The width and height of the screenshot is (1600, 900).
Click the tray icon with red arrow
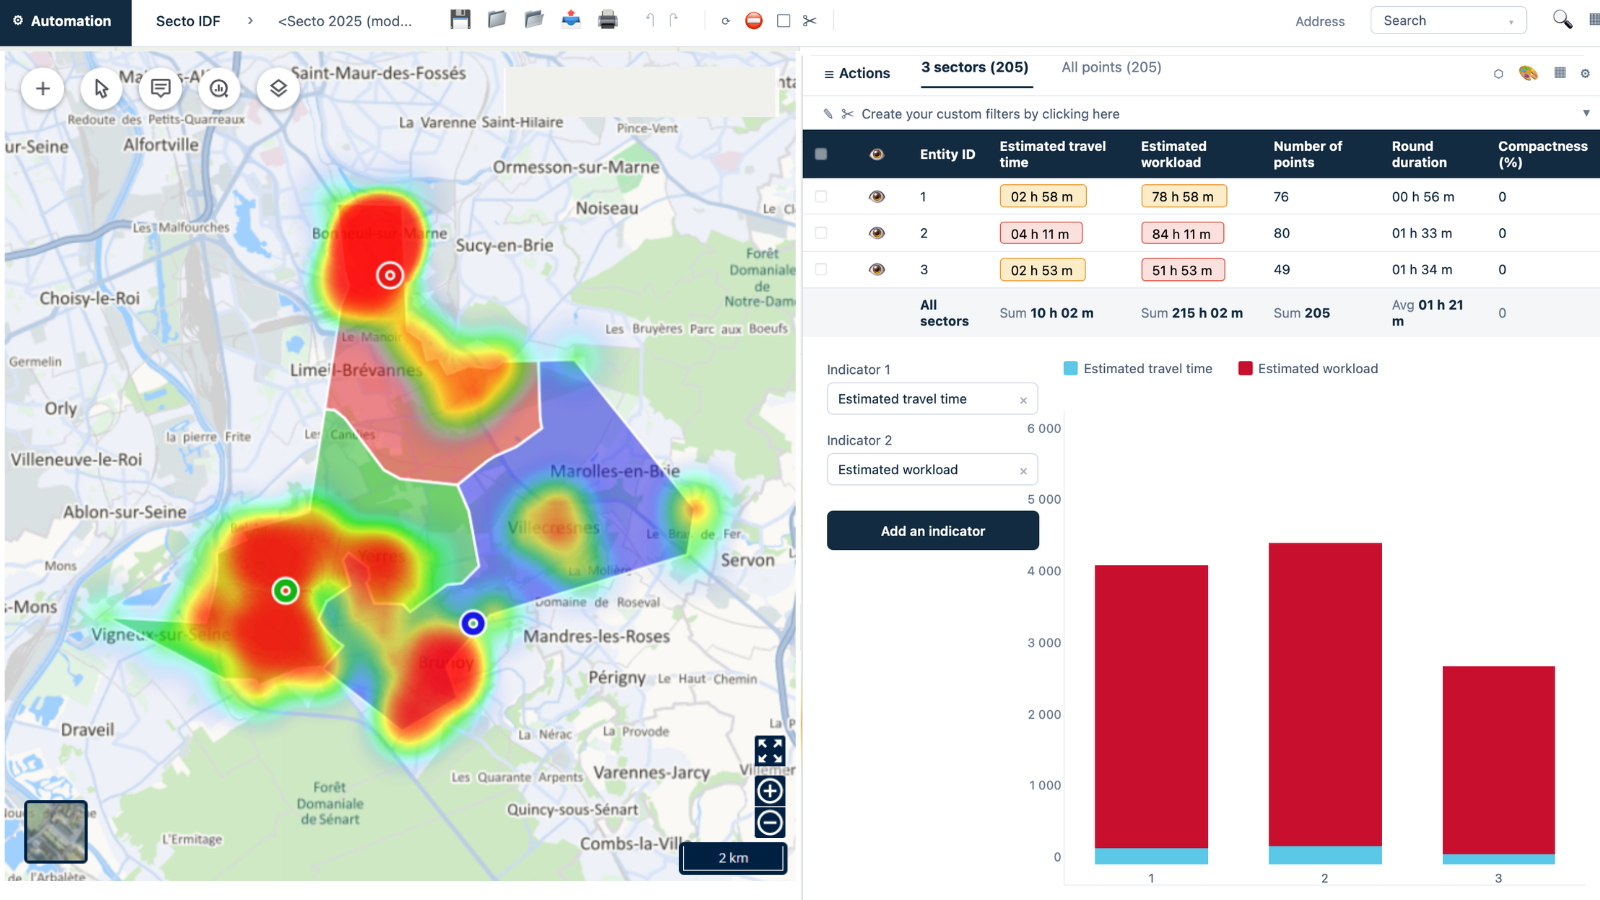click(x=571, y=19)
